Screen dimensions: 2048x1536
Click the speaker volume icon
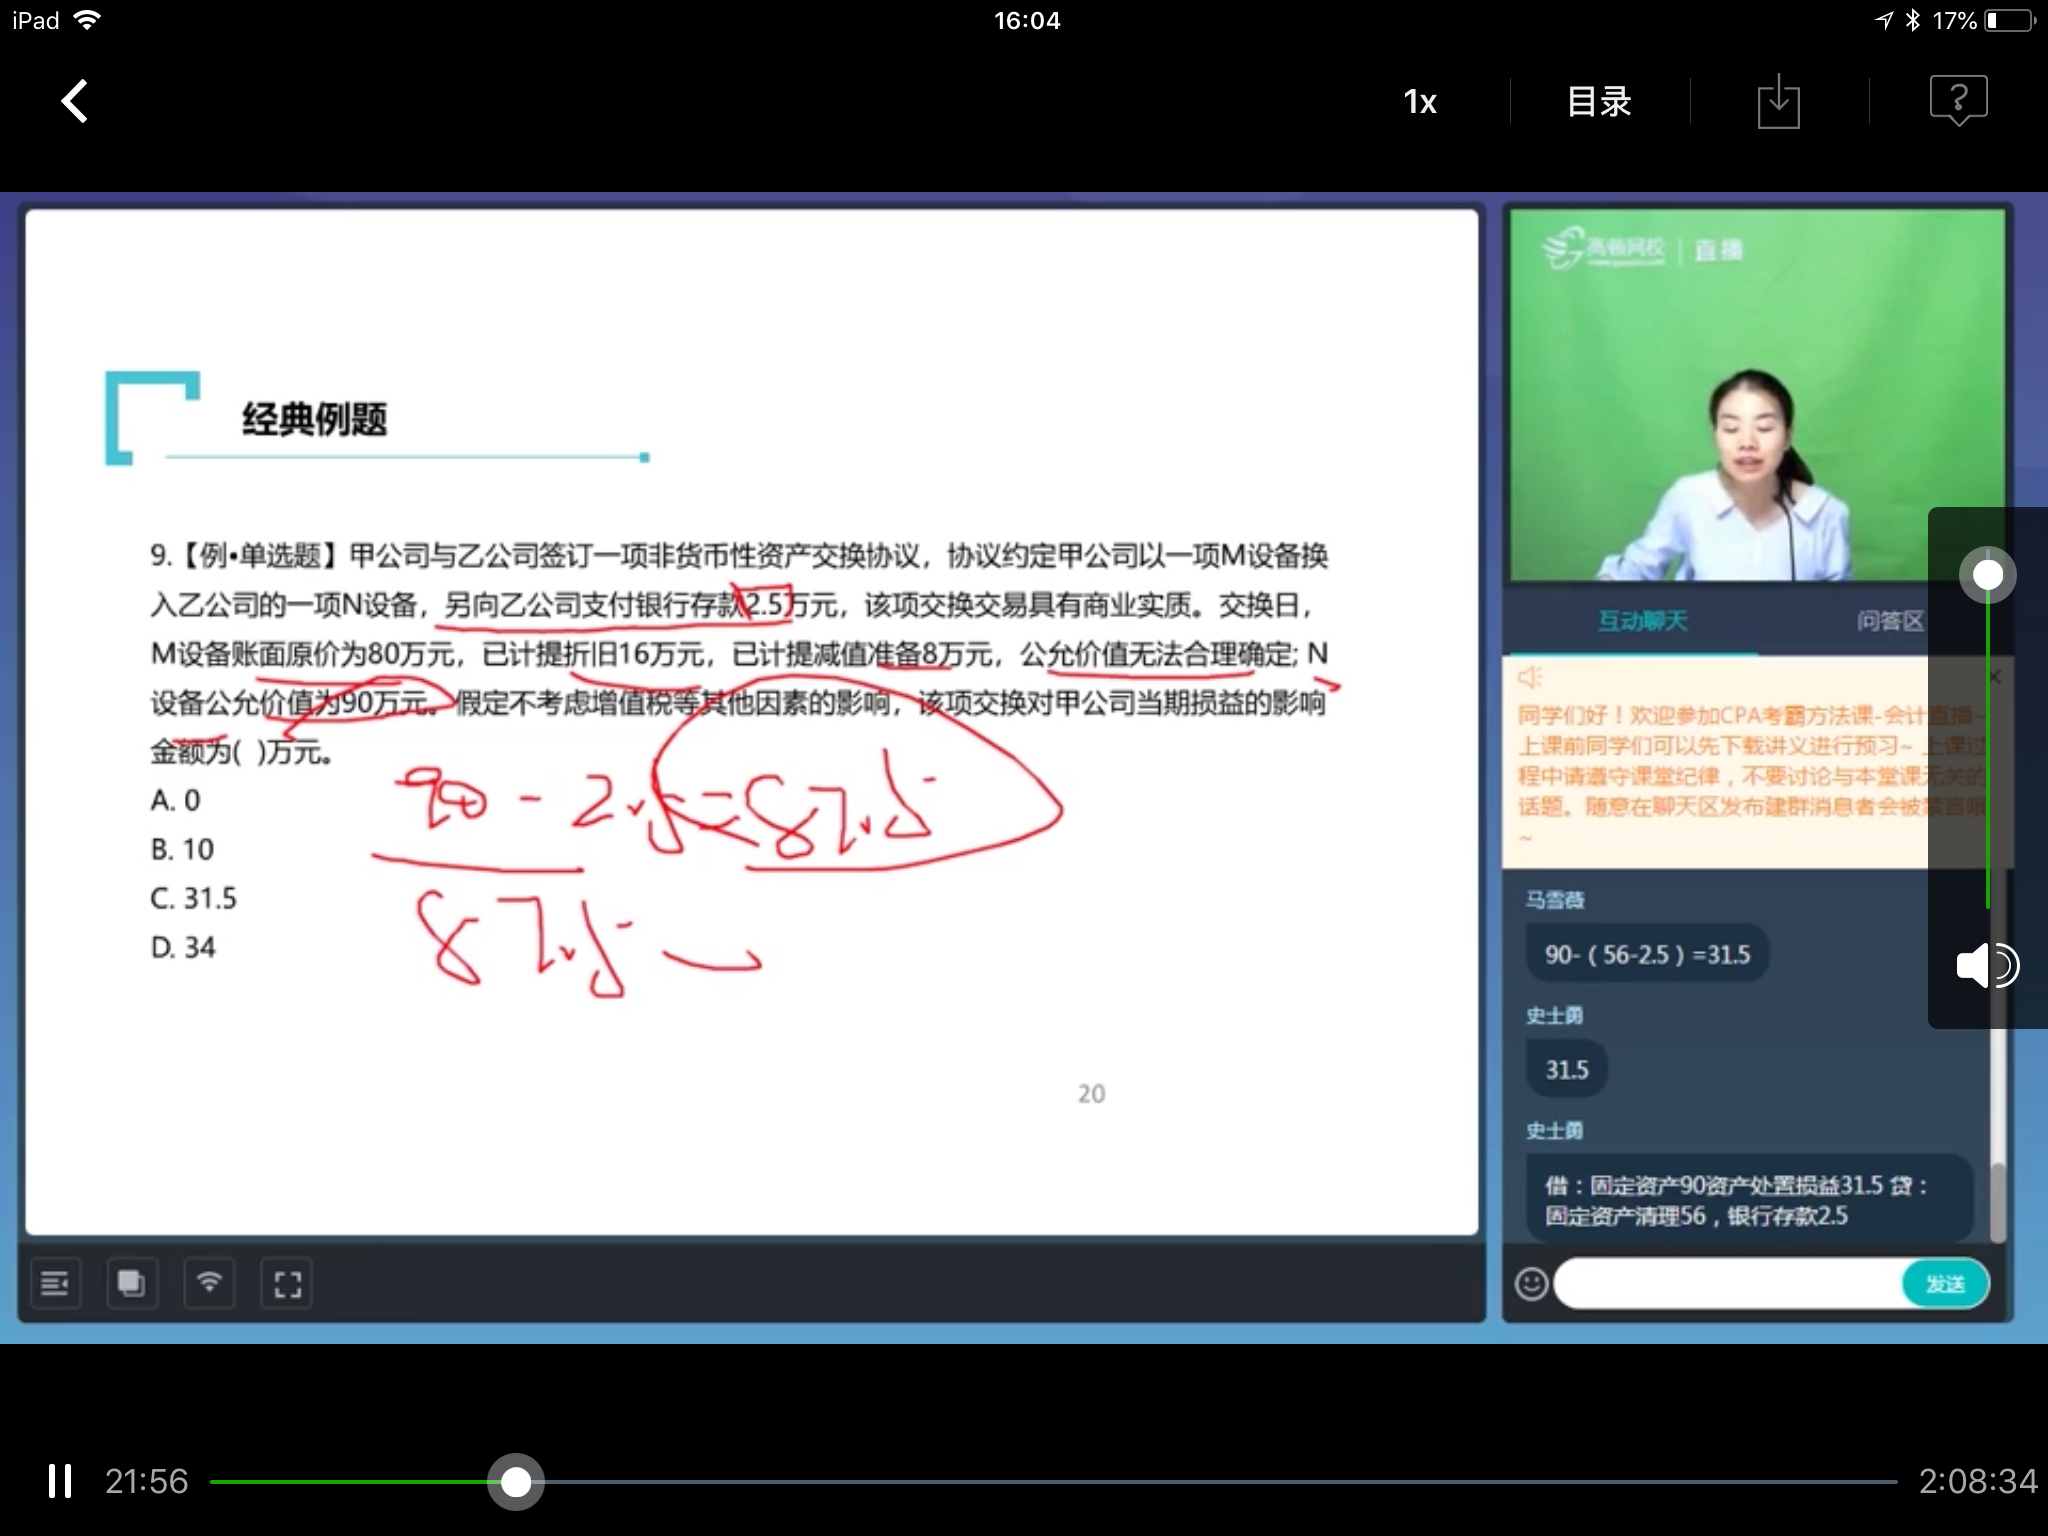[1988, 965]
